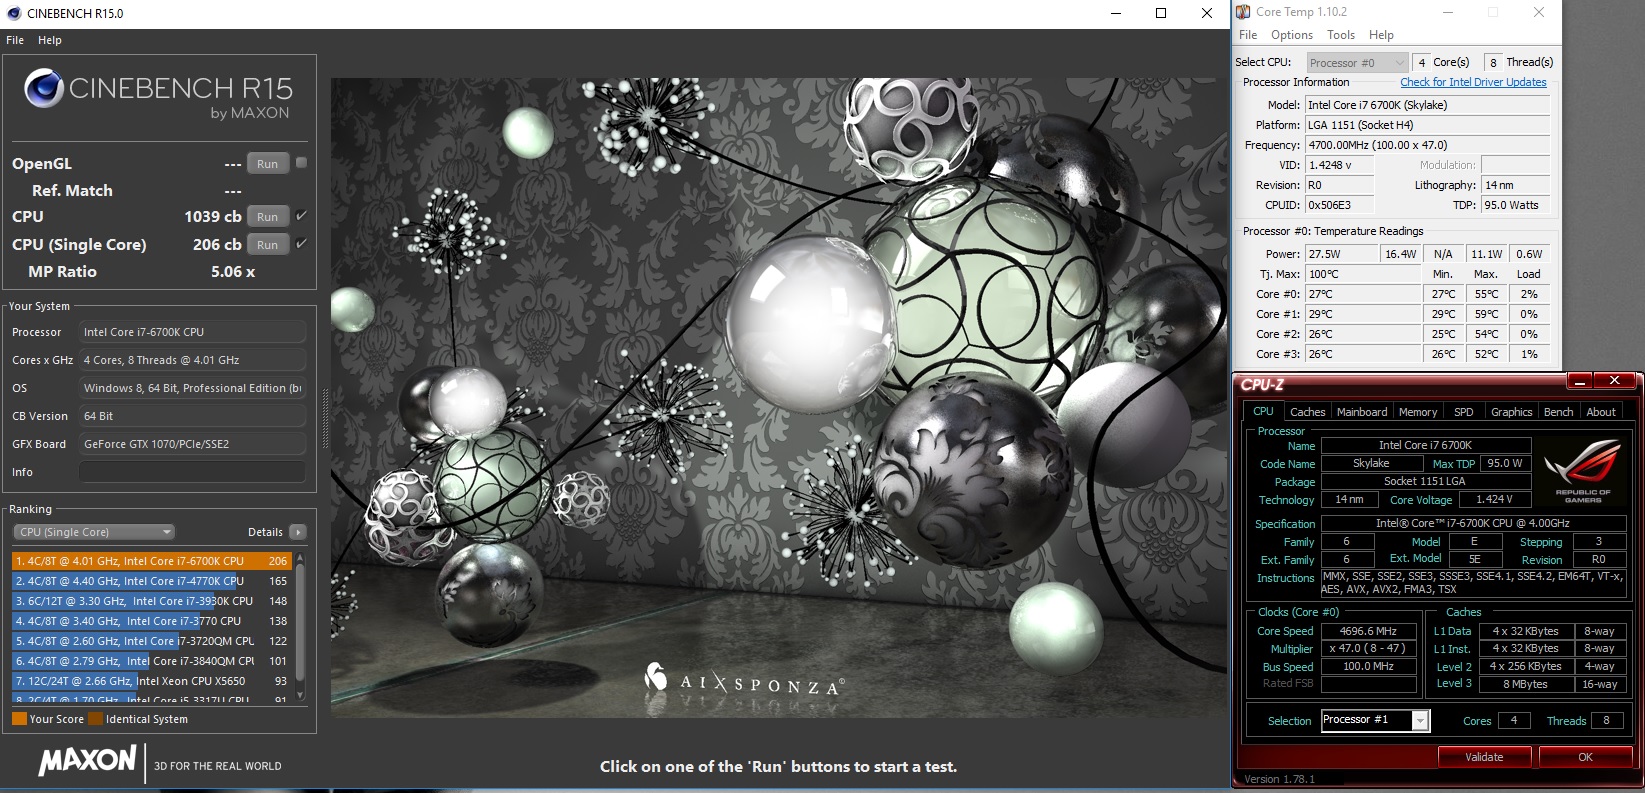The image size is (1645, 793).
Task: Switch to CPU-Z Mainboard tab
Action: coord(1362,412)
